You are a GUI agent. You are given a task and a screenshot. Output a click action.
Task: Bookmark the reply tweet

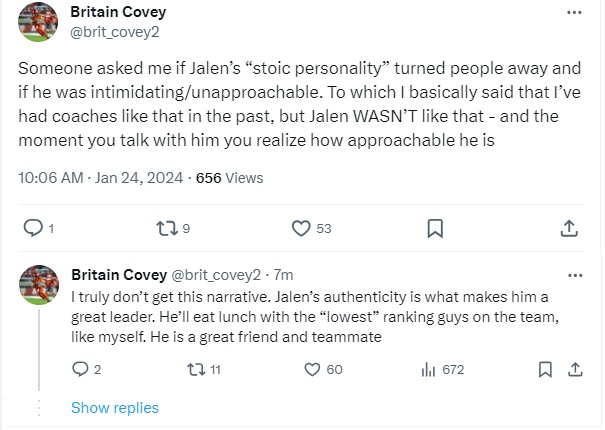tap(544, 369)
